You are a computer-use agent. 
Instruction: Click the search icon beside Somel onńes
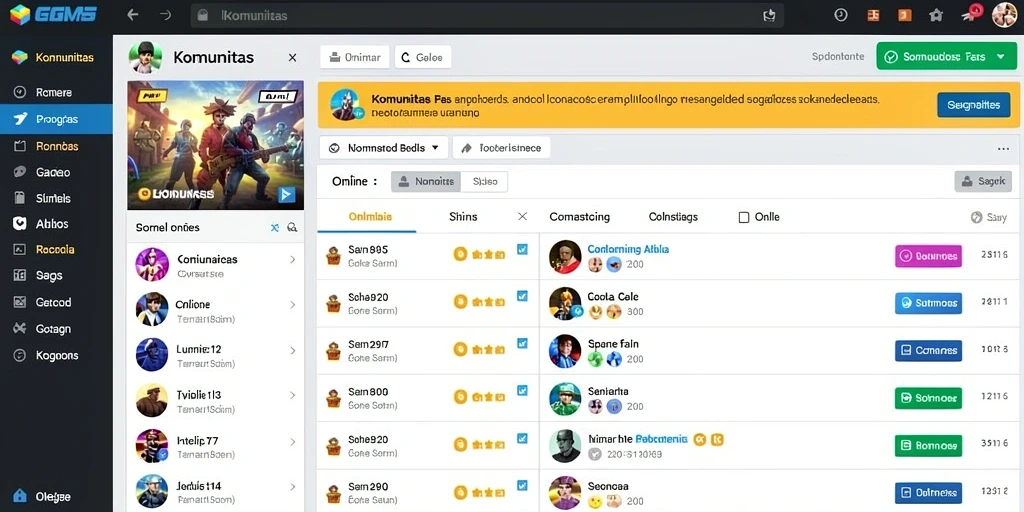[x=292, y=227]
